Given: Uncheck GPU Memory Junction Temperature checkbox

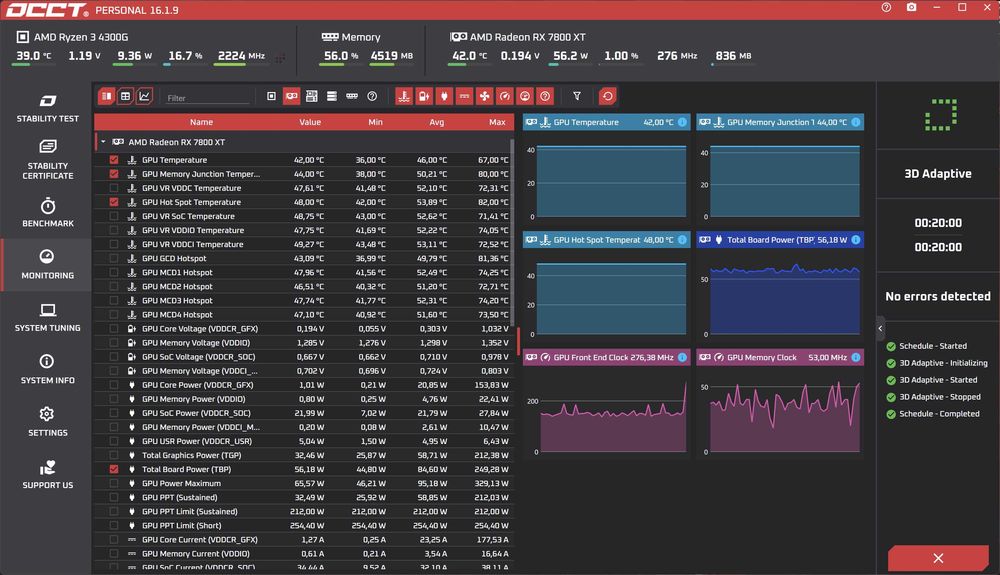Looking at the screenshot, I should point(114,174).
